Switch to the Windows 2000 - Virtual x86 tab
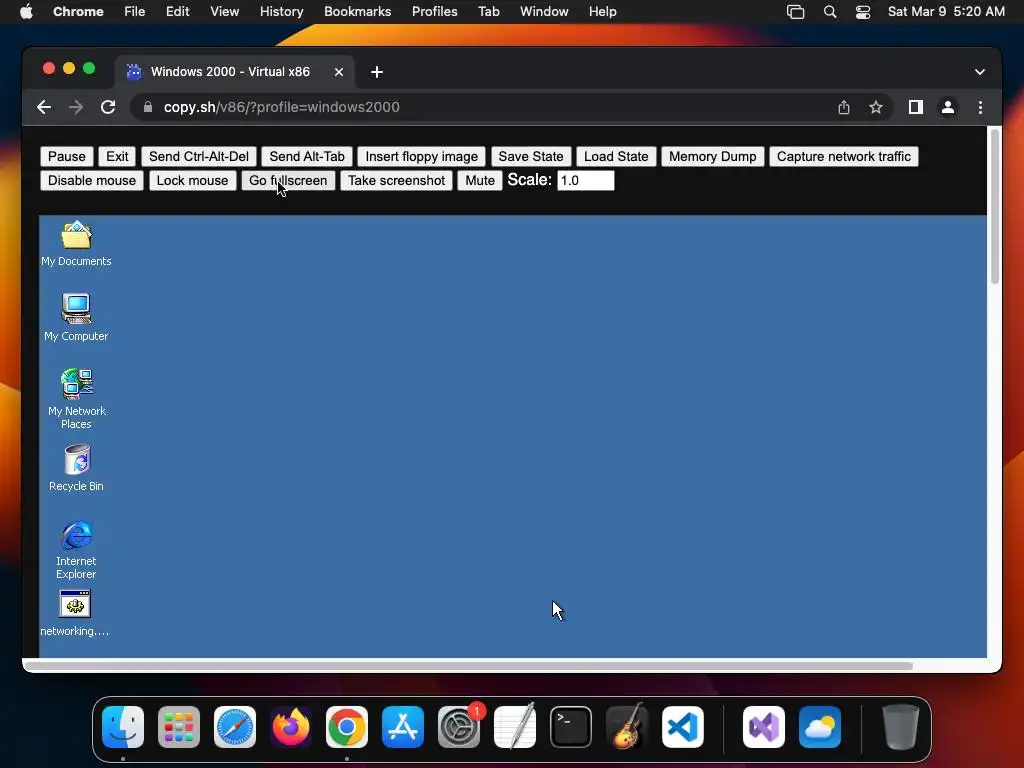 [x=230, y=72]
